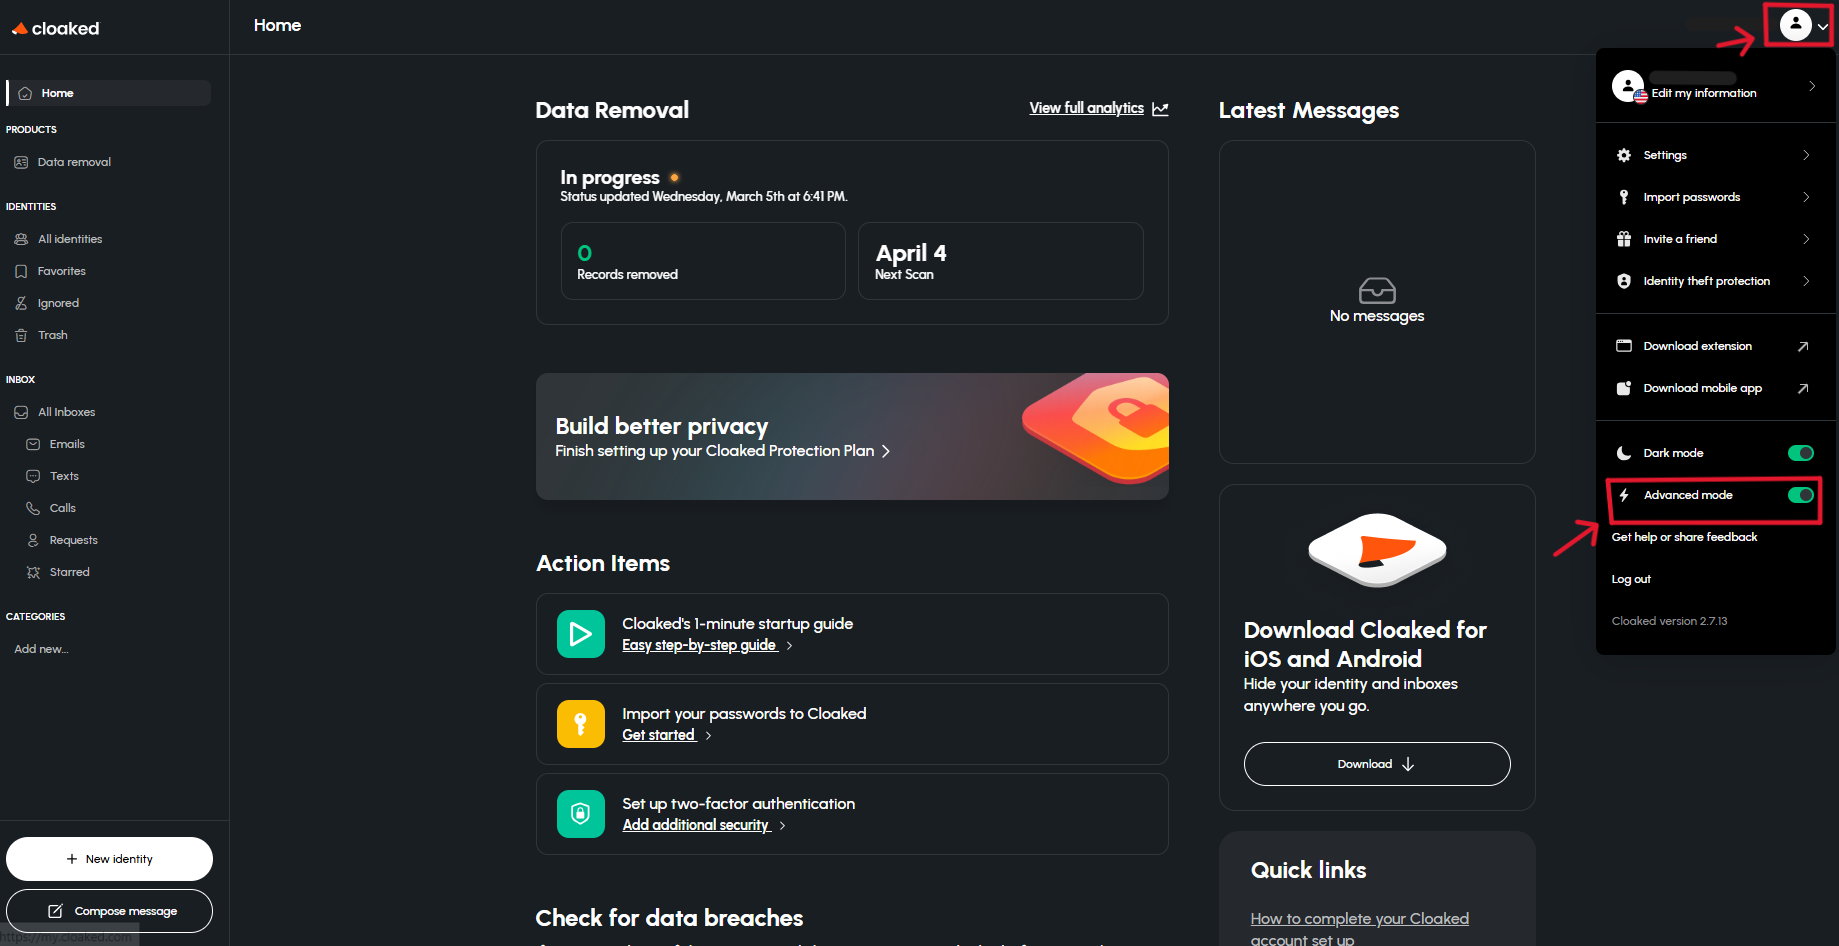
Task: Click the Calls phone icon
Action: 33,508
